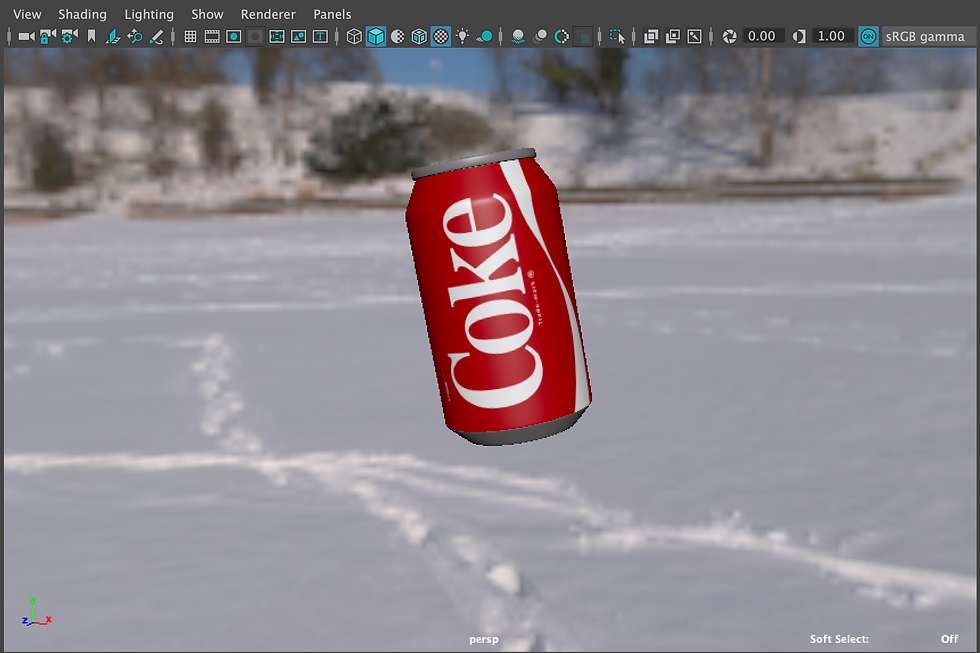Click the Exposure aperture icon
Viewport: 980px width, 653px height.
(x=729, y=36)
